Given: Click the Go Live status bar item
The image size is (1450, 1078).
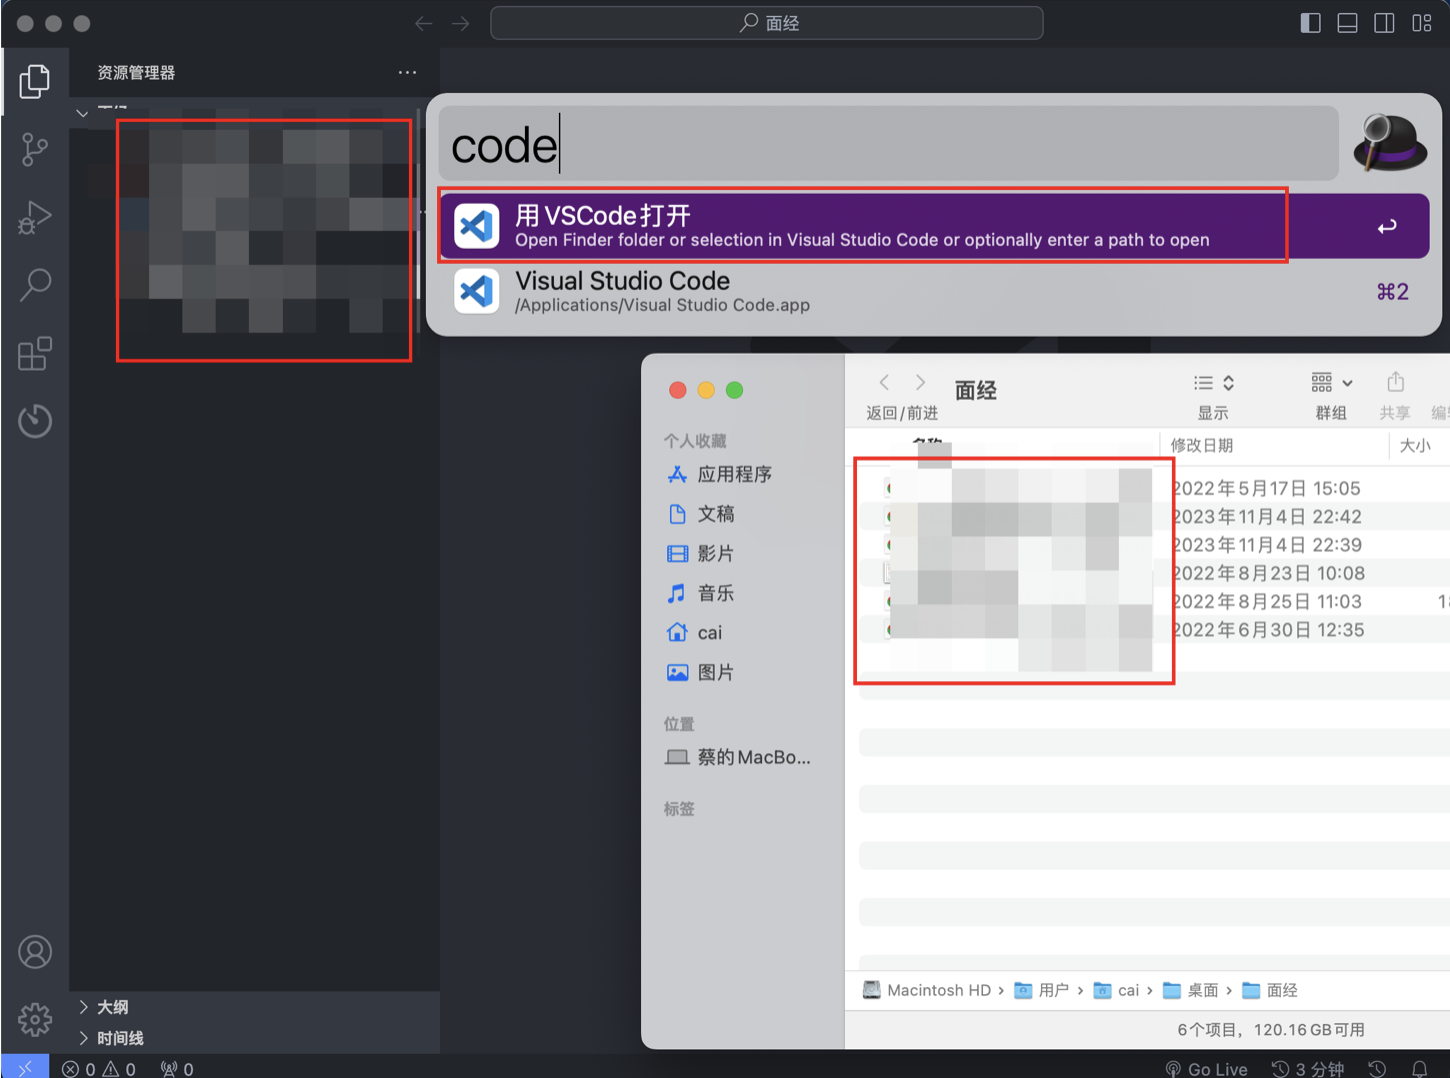Looking at the screenshot, I should click(x=1206, y=1068).
